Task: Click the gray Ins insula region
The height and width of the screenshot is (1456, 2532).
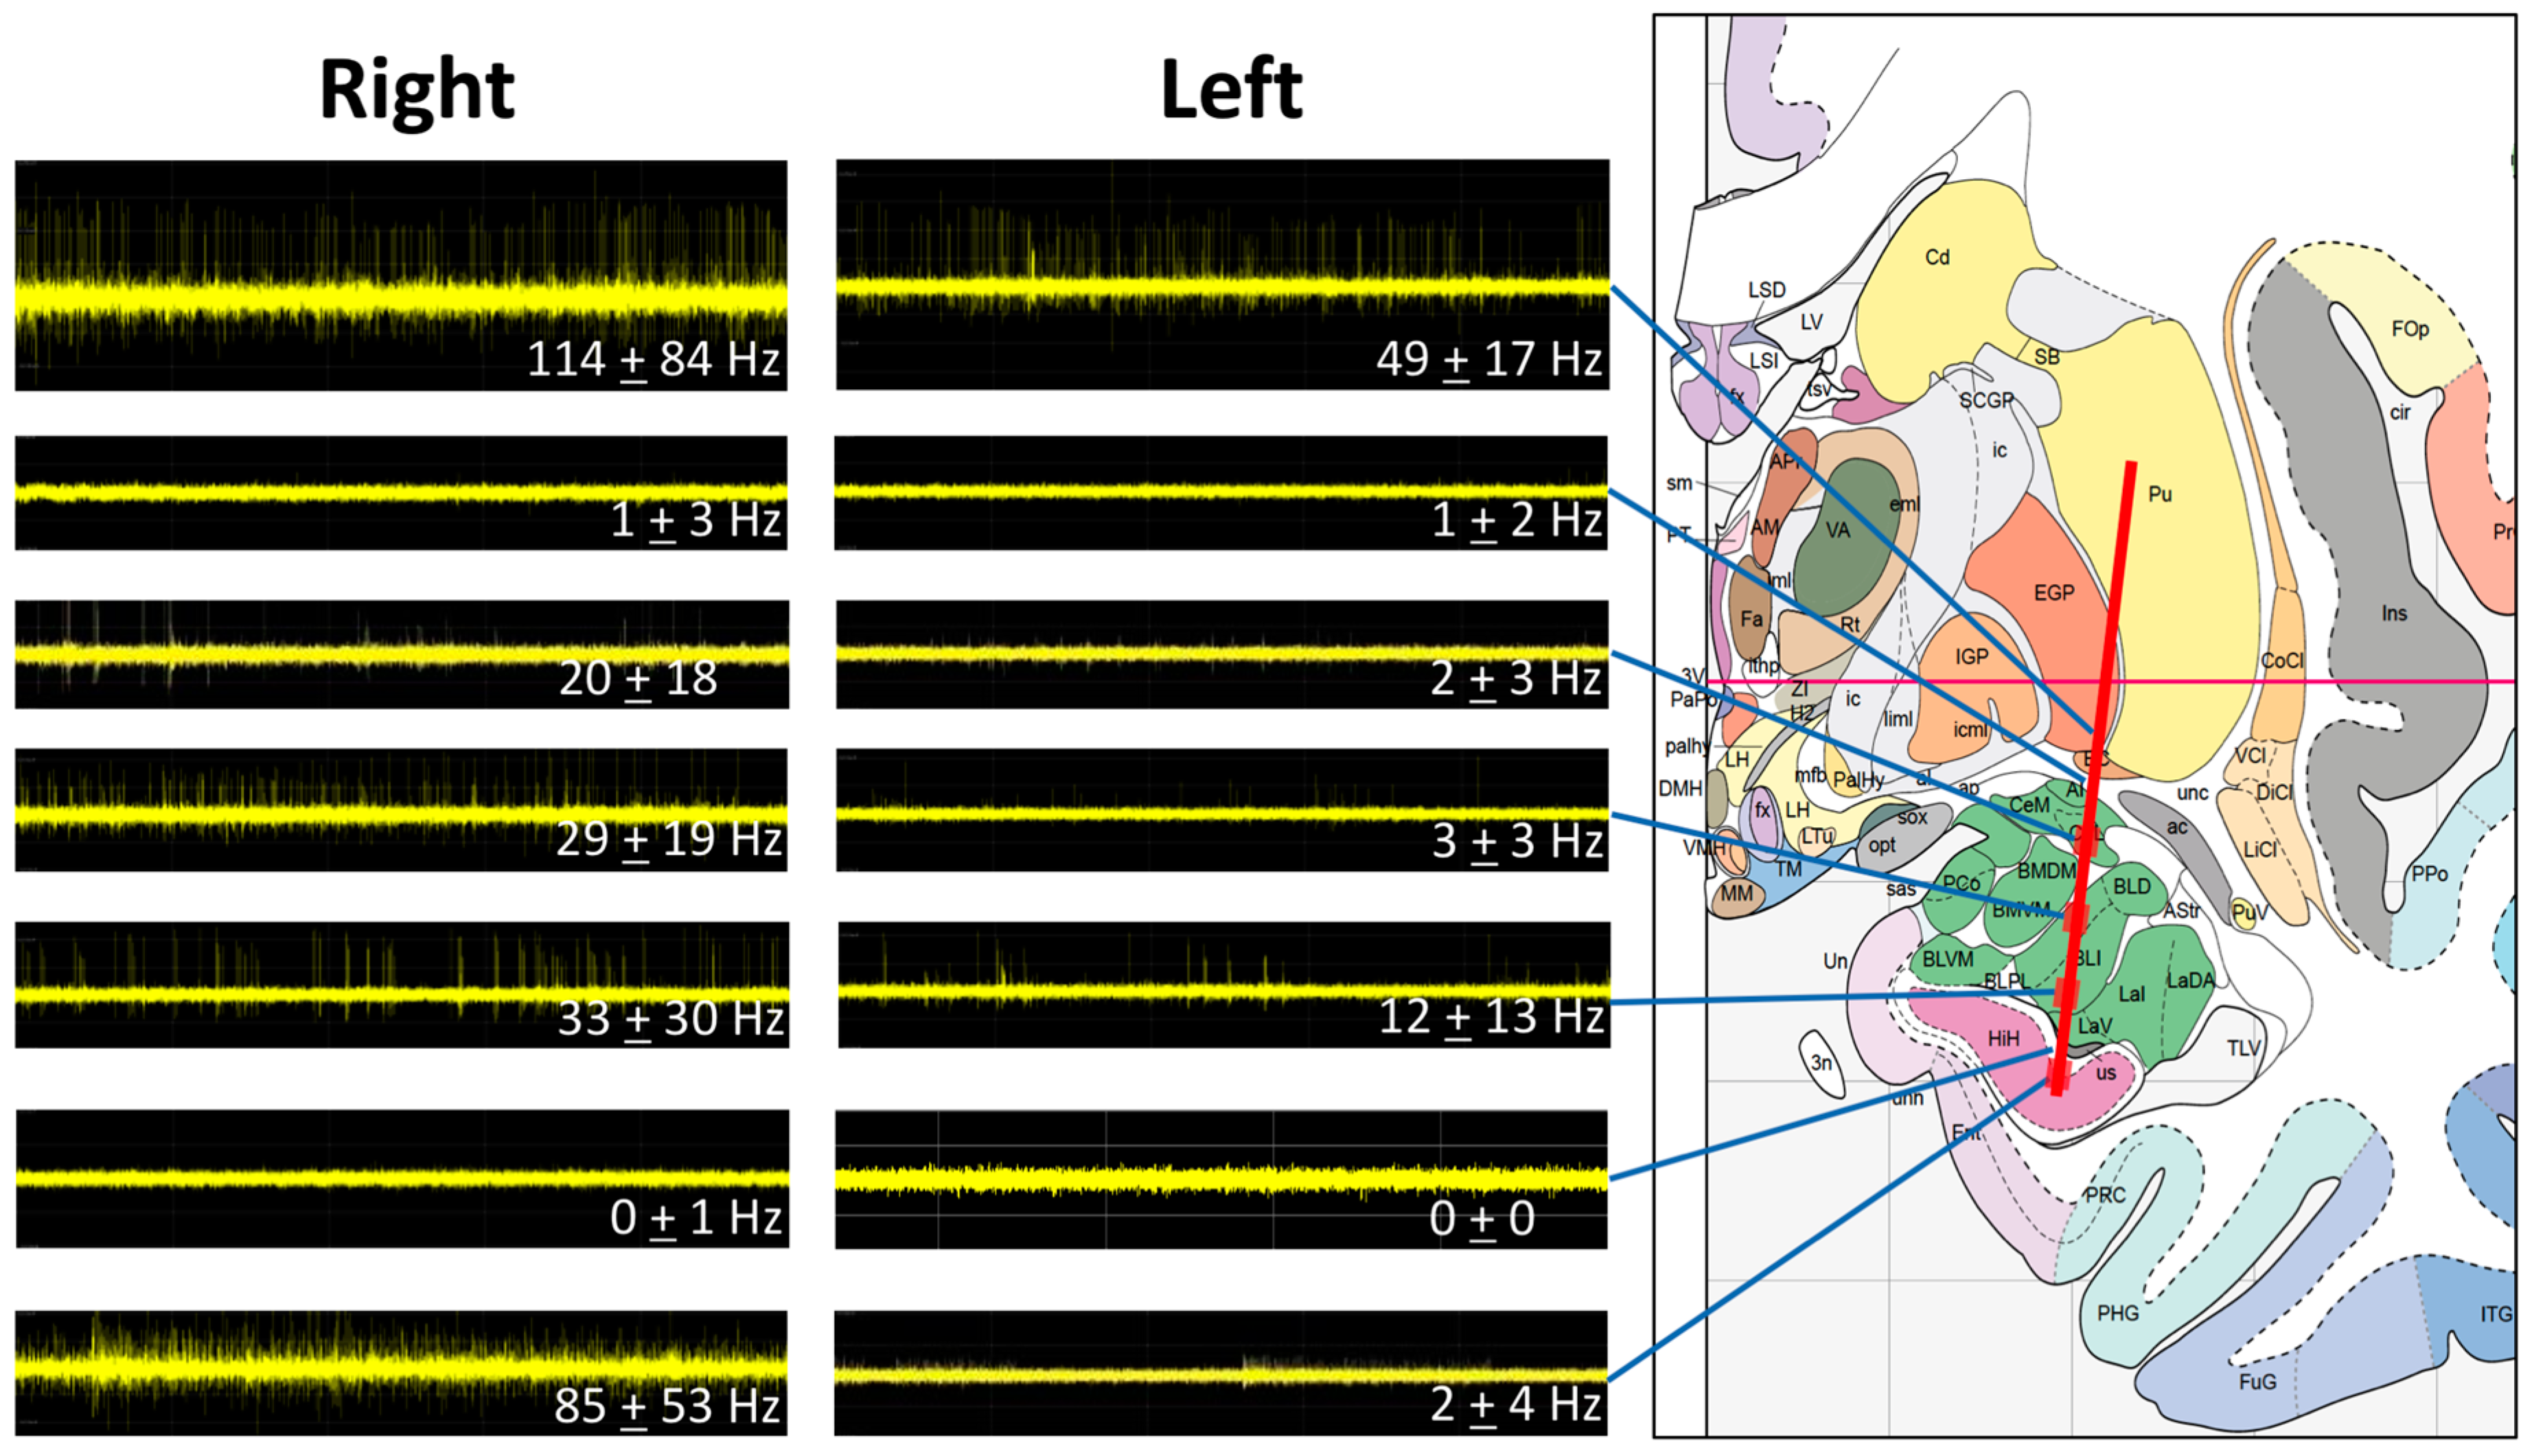Action: click(2393, 614)
